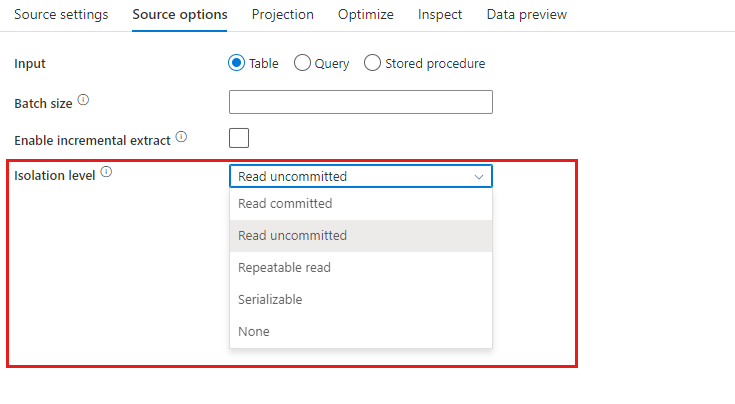
Task: Click the Batch size info icon
Action: 83,100
